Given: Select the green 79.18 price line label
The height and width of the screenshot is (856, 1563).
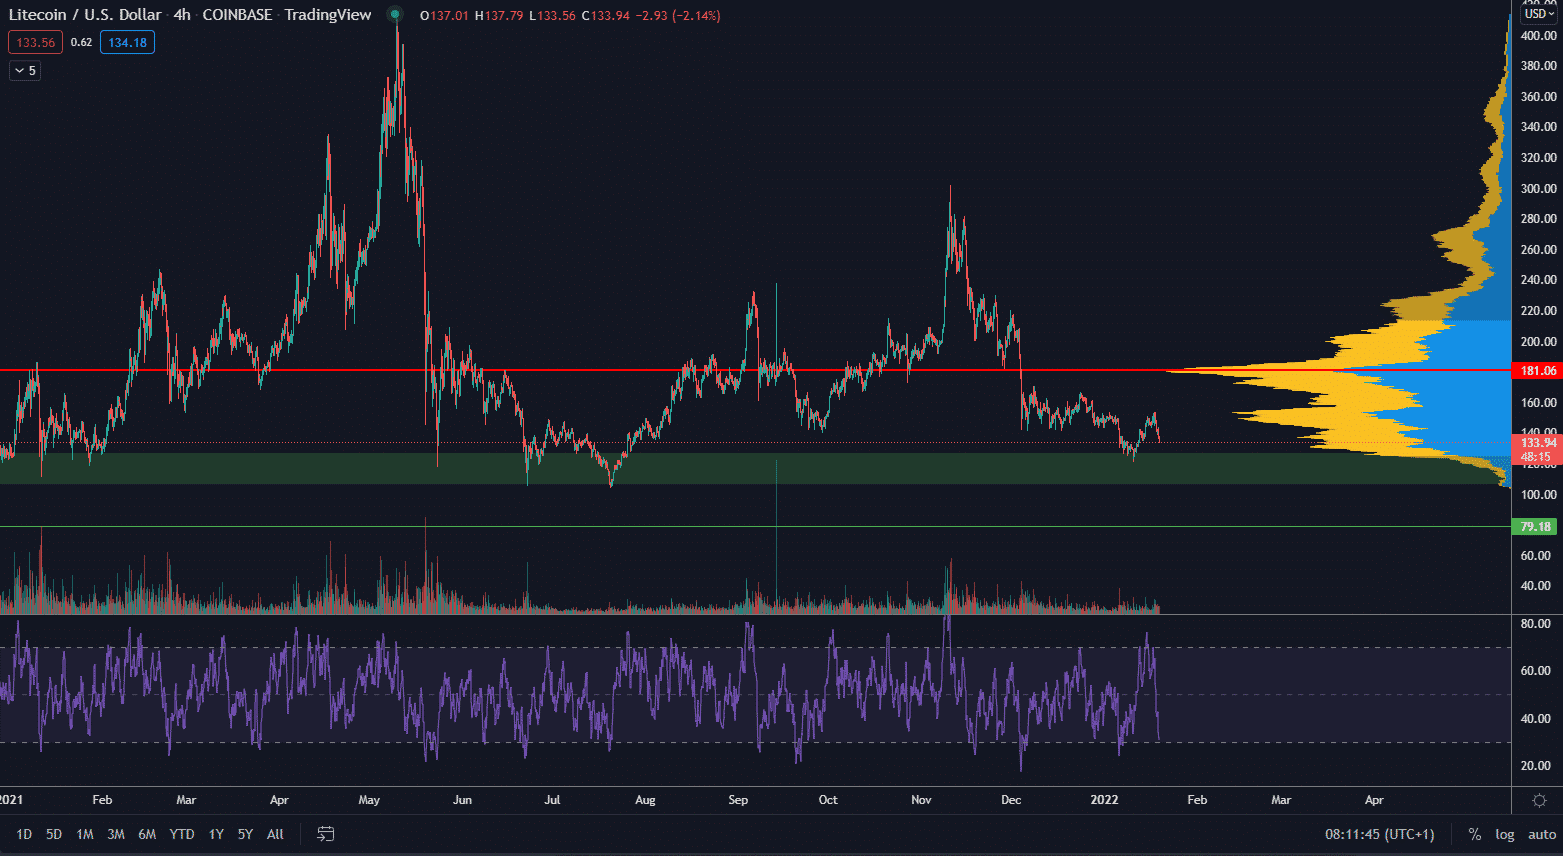Looking at the screenshot, I should coord(1535,527).
